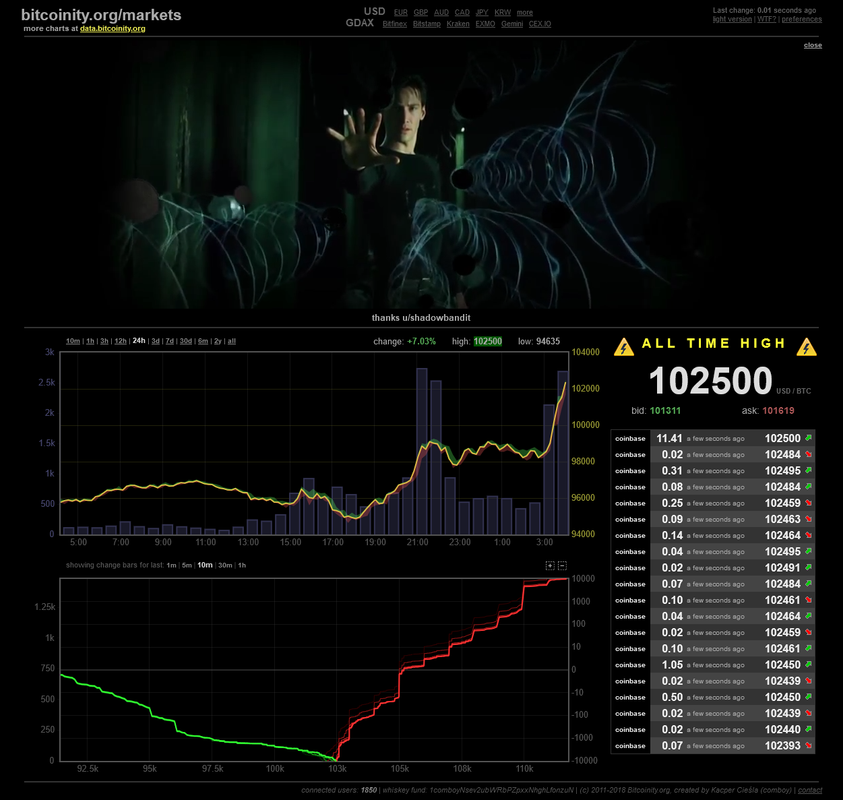Screen dimensions: 843x800
Task: Click the tall volume bar at 21:00
Action: pos(422,451)
